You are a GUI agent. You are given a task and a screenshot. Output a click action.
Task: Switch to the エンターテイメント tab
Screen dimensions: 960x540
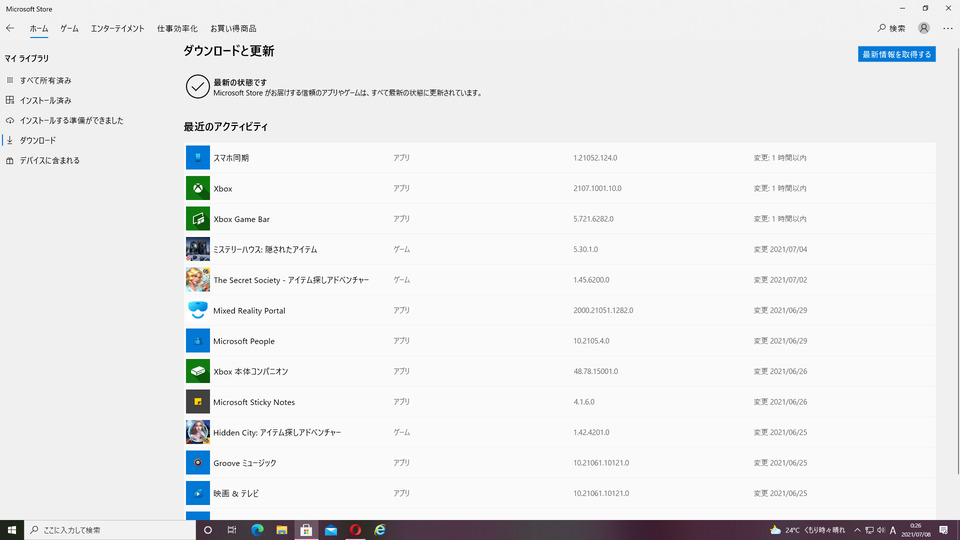coord(118,28)
